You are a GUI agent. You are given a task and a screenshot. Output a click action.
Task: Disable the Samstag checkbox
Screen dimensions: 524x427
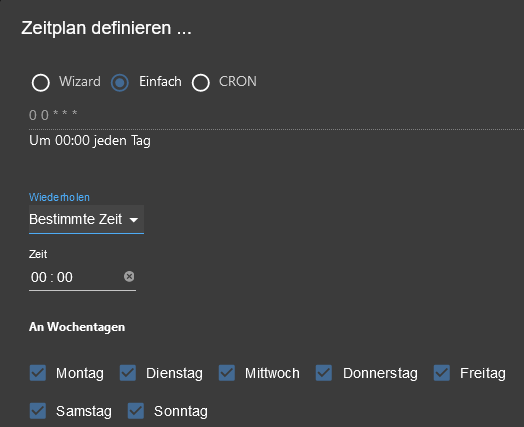tap(38, 411)
